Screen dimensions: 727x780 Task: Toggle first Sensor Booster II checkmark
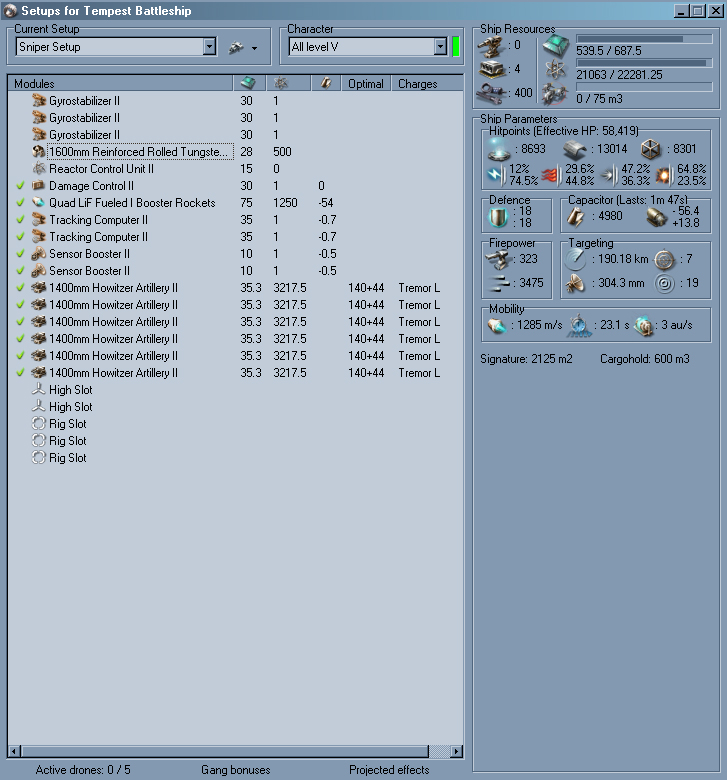[20, 254]
